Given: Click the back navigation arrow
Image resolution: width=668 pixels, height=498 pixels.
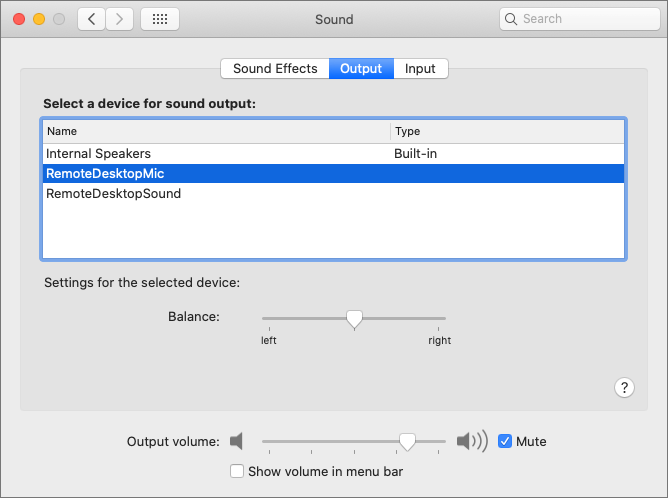Looking at the screenshot, I should pyautogui.click(x=92, y=19).
